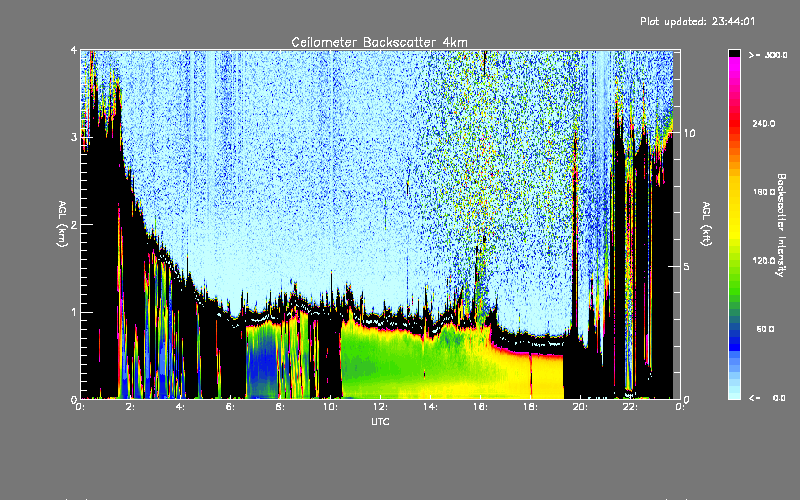Click the "120.0" color bar value
Screen dimensions: 800x500
point(764,261)
